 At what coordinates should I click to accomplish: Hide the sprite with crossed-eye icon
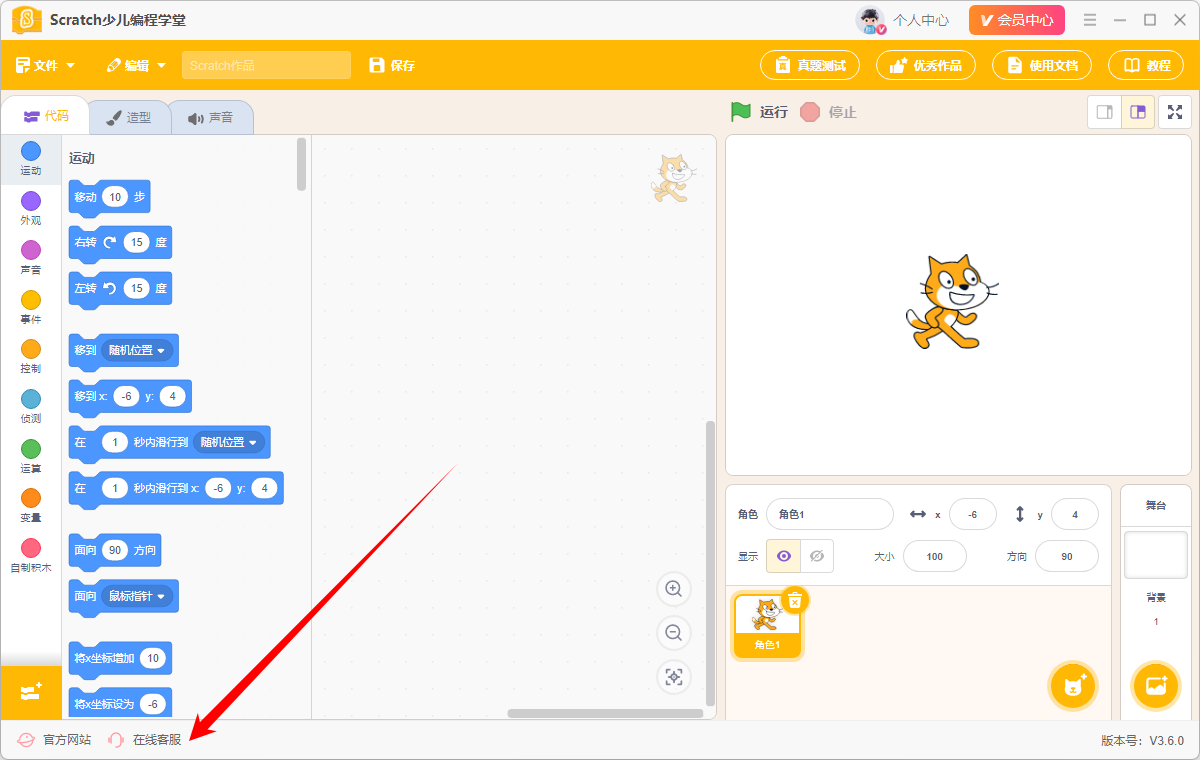coord(817,556)
